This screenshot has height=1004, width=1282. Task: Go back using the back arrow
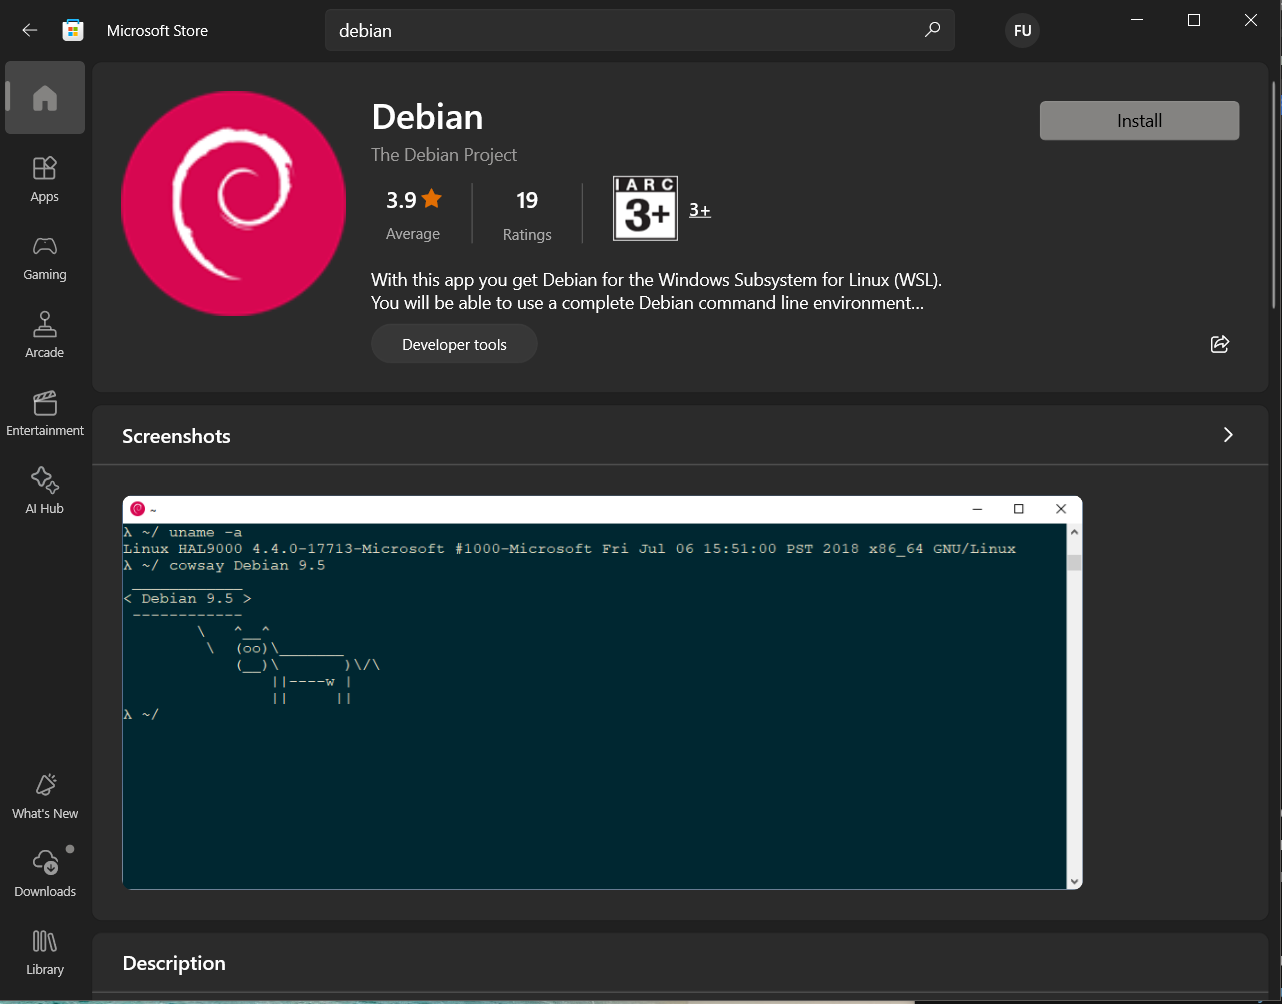pos(30,30)
